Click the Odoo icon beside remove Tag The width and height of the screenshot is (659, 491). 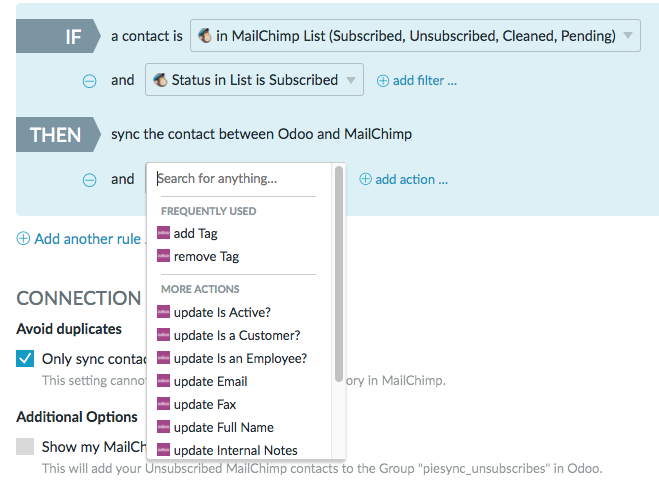[163, 256]
